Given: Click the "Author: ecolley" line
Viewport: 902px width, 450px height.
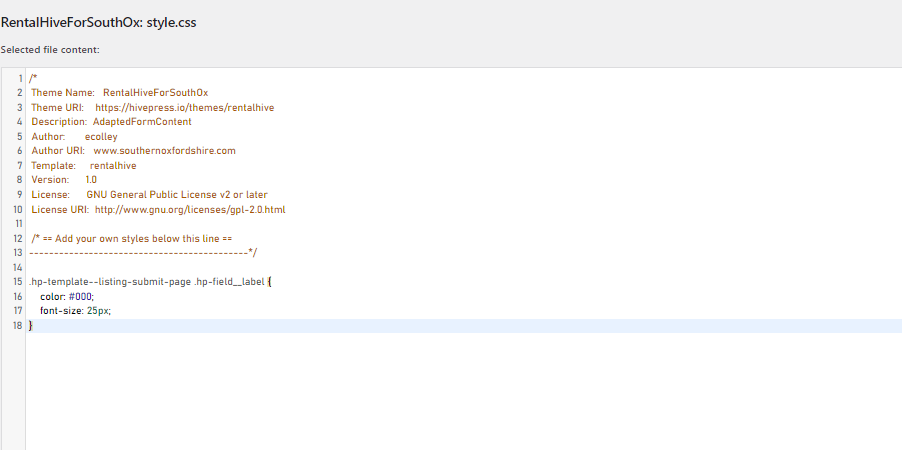Looking at the screenshot, I should [74, 137].
